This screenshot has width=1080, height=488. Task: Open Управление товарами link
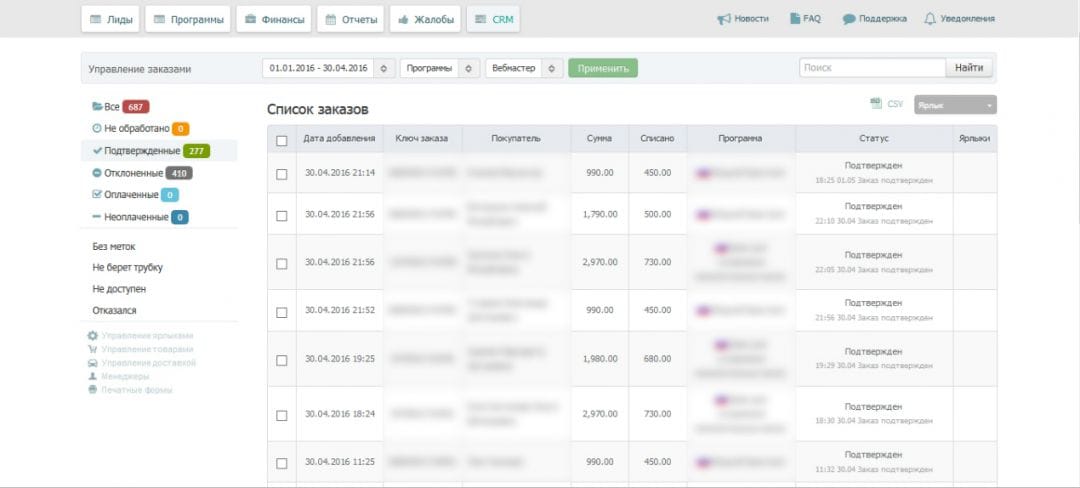pos(146,349)
